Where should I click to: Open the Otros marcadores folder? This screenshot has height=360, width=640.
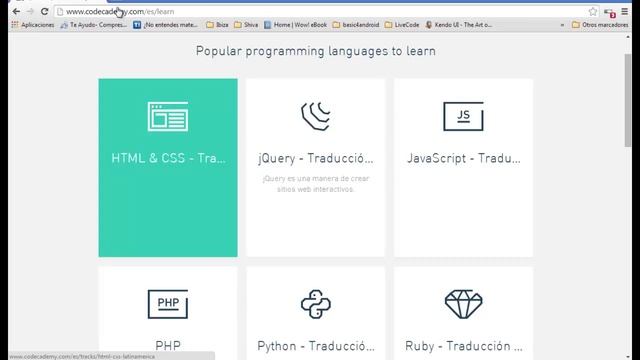[600, 25]
